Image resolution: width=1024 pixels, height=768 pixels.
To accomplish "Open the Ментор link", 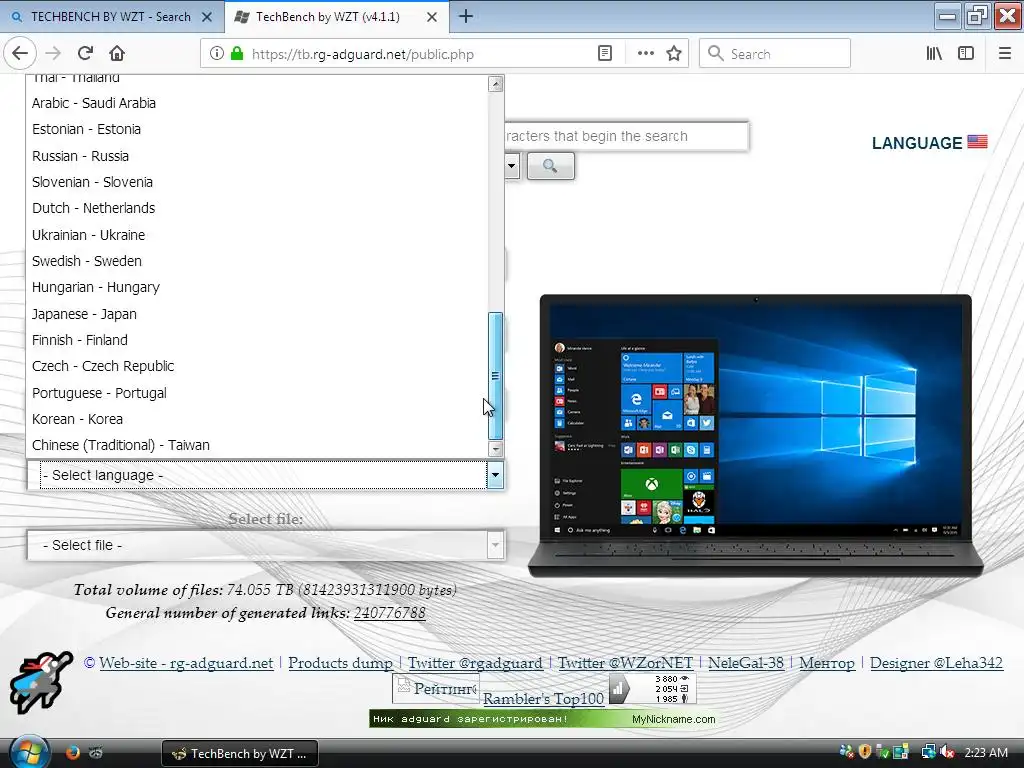I will [x=827, y=663].
